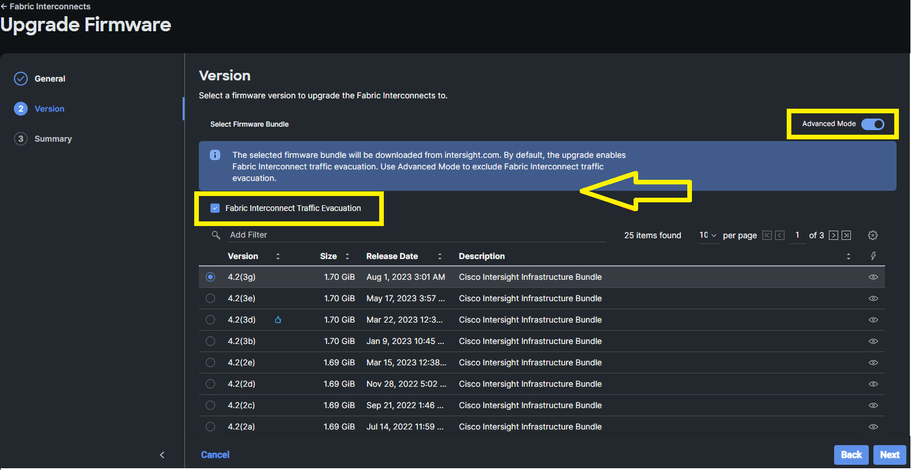This screenshot has height=470, width=911.
Task: Collapse the wizard sidebar with chevron
Action: pos(162,455)
